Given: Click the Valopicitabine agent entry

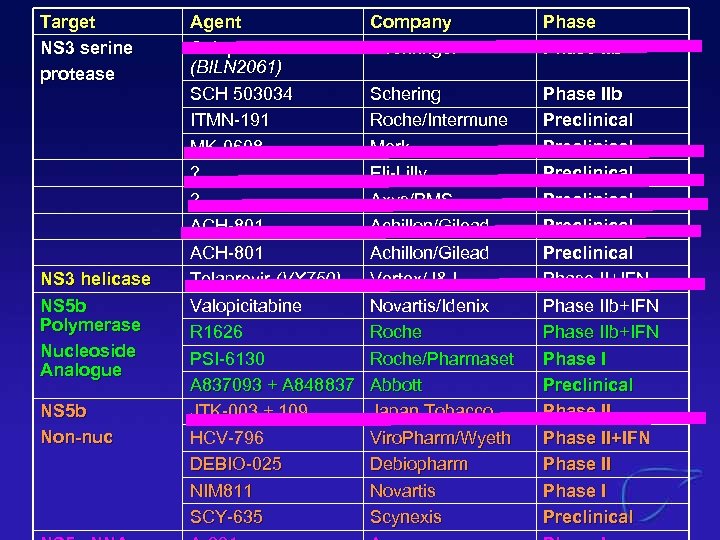Looking at the screenshot, I should tap(245, 306).
